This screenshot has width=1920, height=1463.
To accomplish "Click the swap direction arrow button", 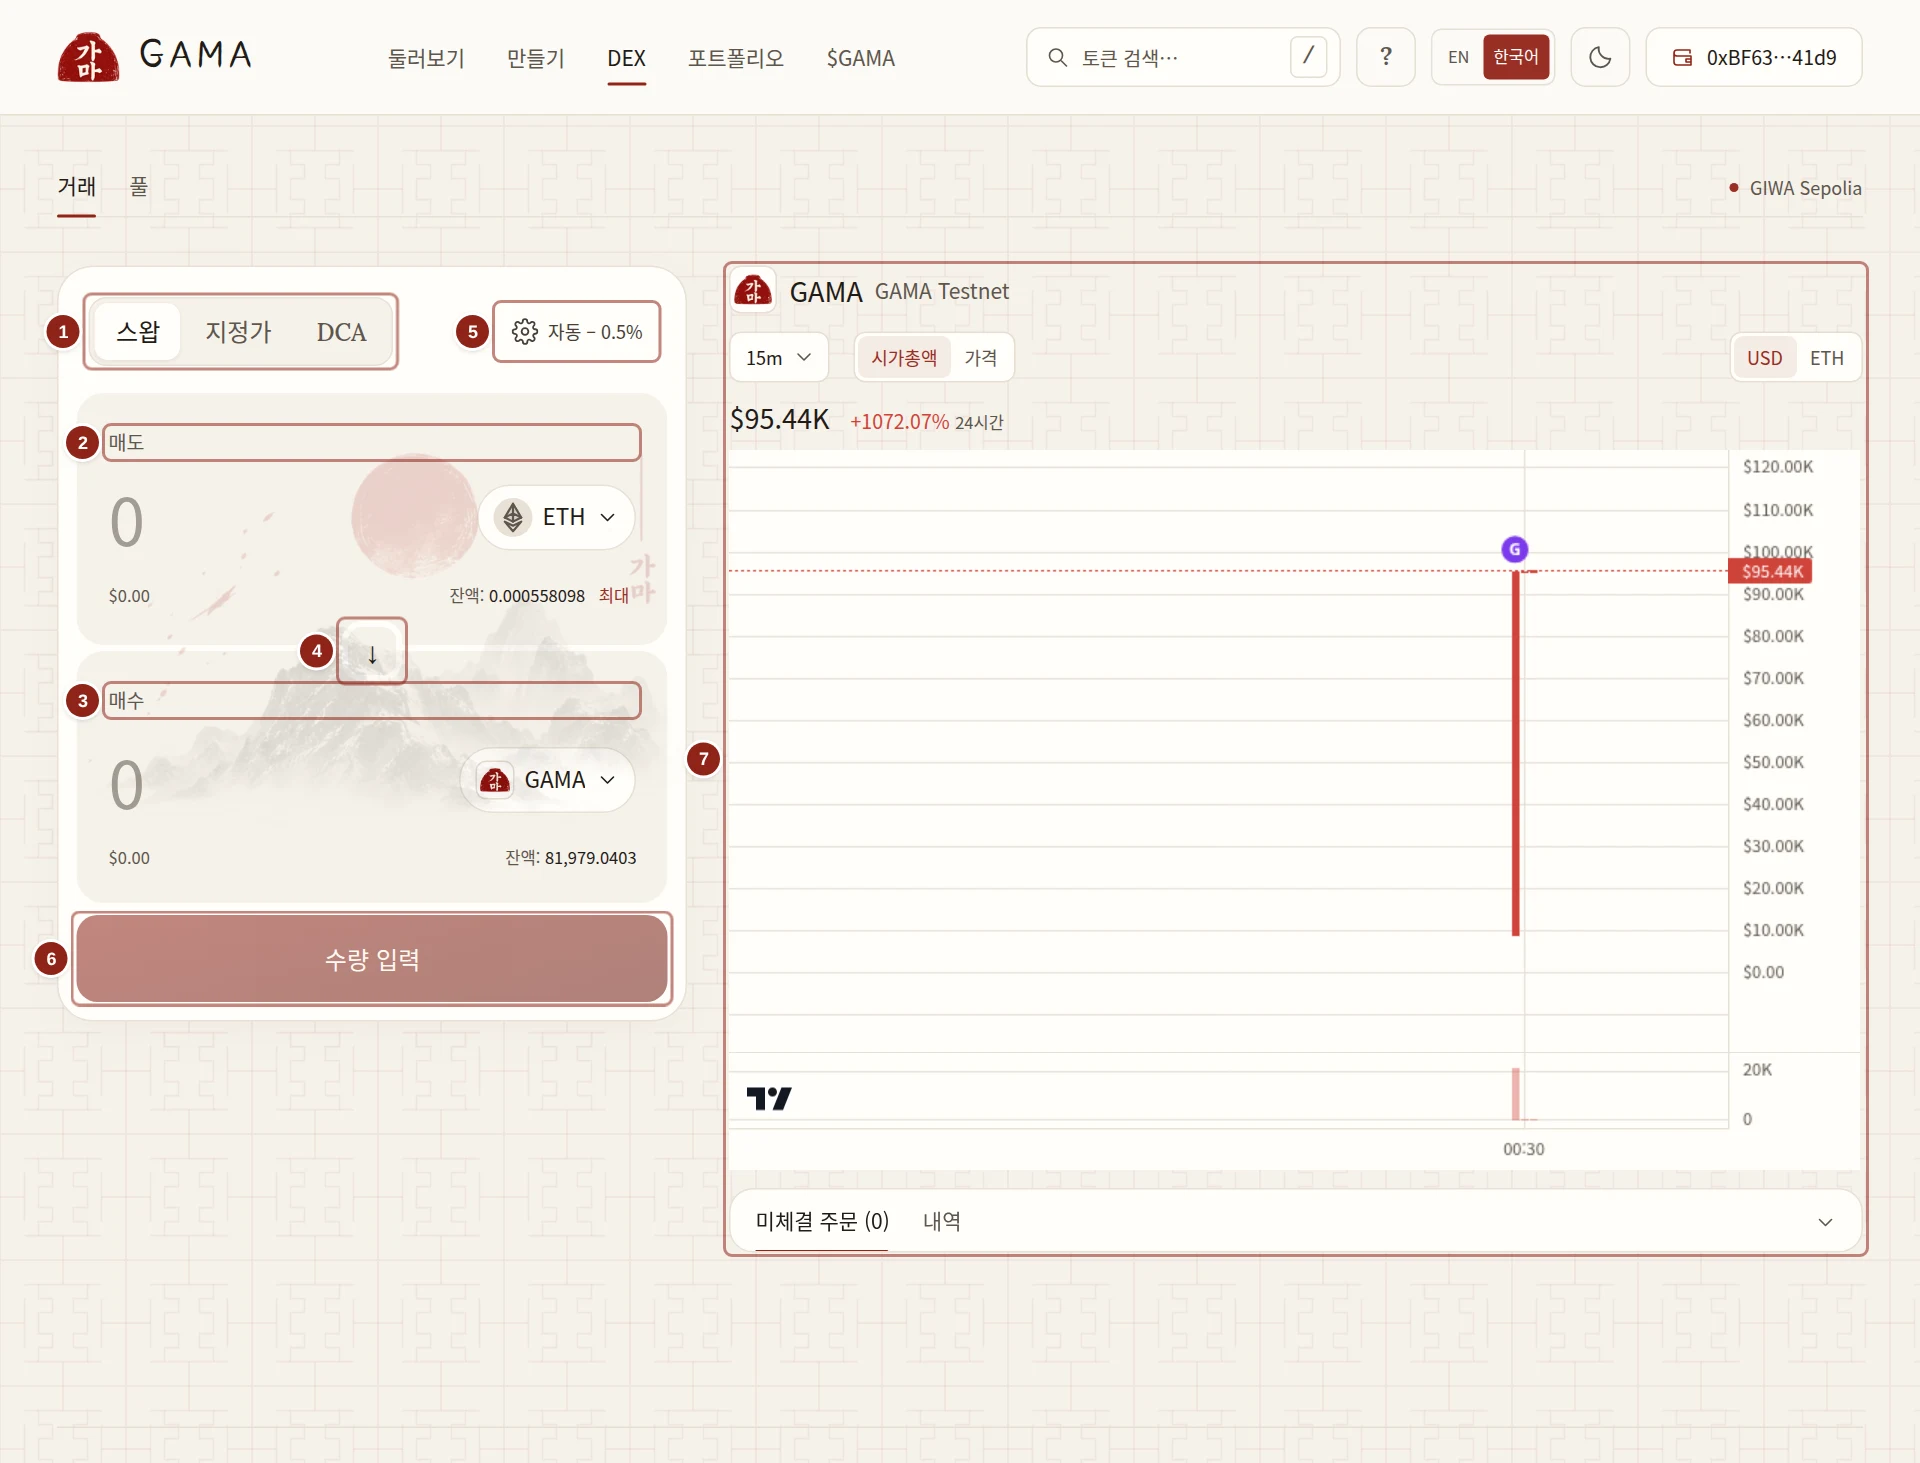I will click(372, 653).
